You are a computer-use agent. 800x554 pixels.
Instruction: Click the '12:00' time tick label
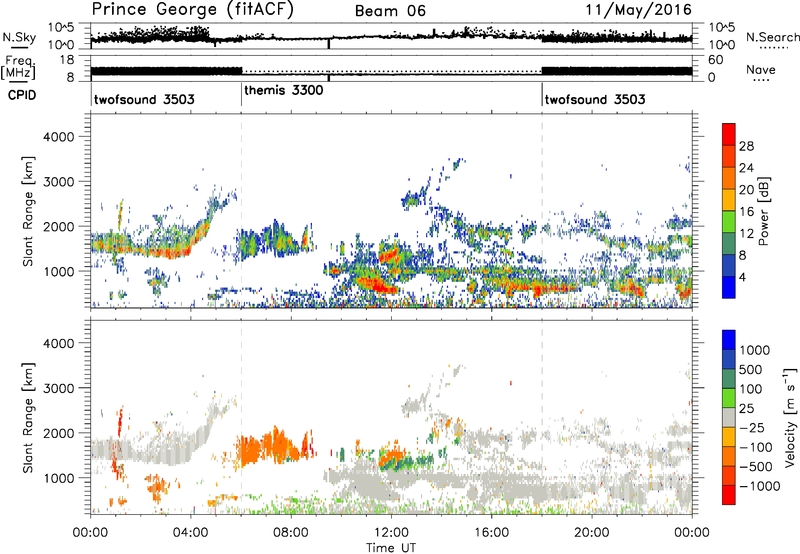(x=391, y=533)
